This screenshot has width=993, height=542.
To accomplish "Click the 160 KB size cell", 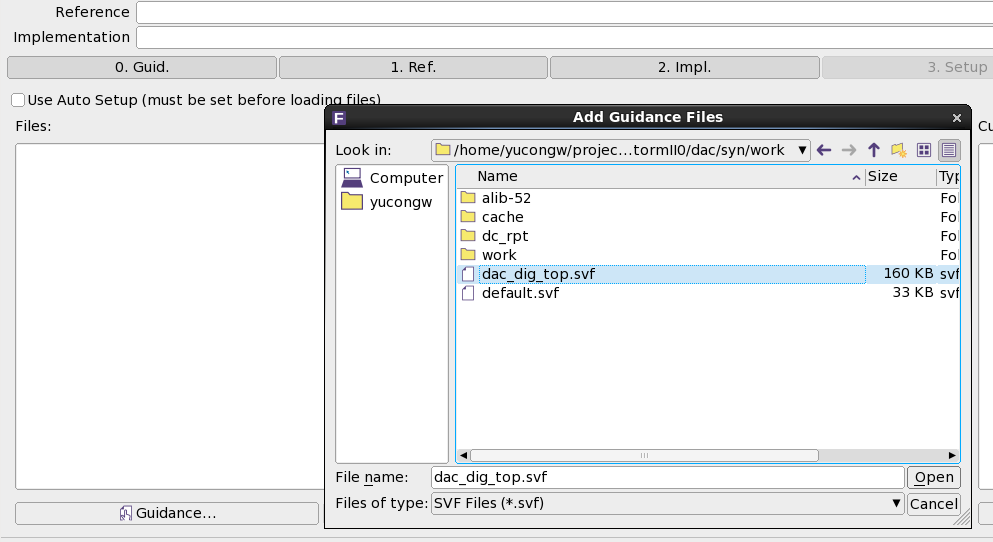I will pos(901,274).
